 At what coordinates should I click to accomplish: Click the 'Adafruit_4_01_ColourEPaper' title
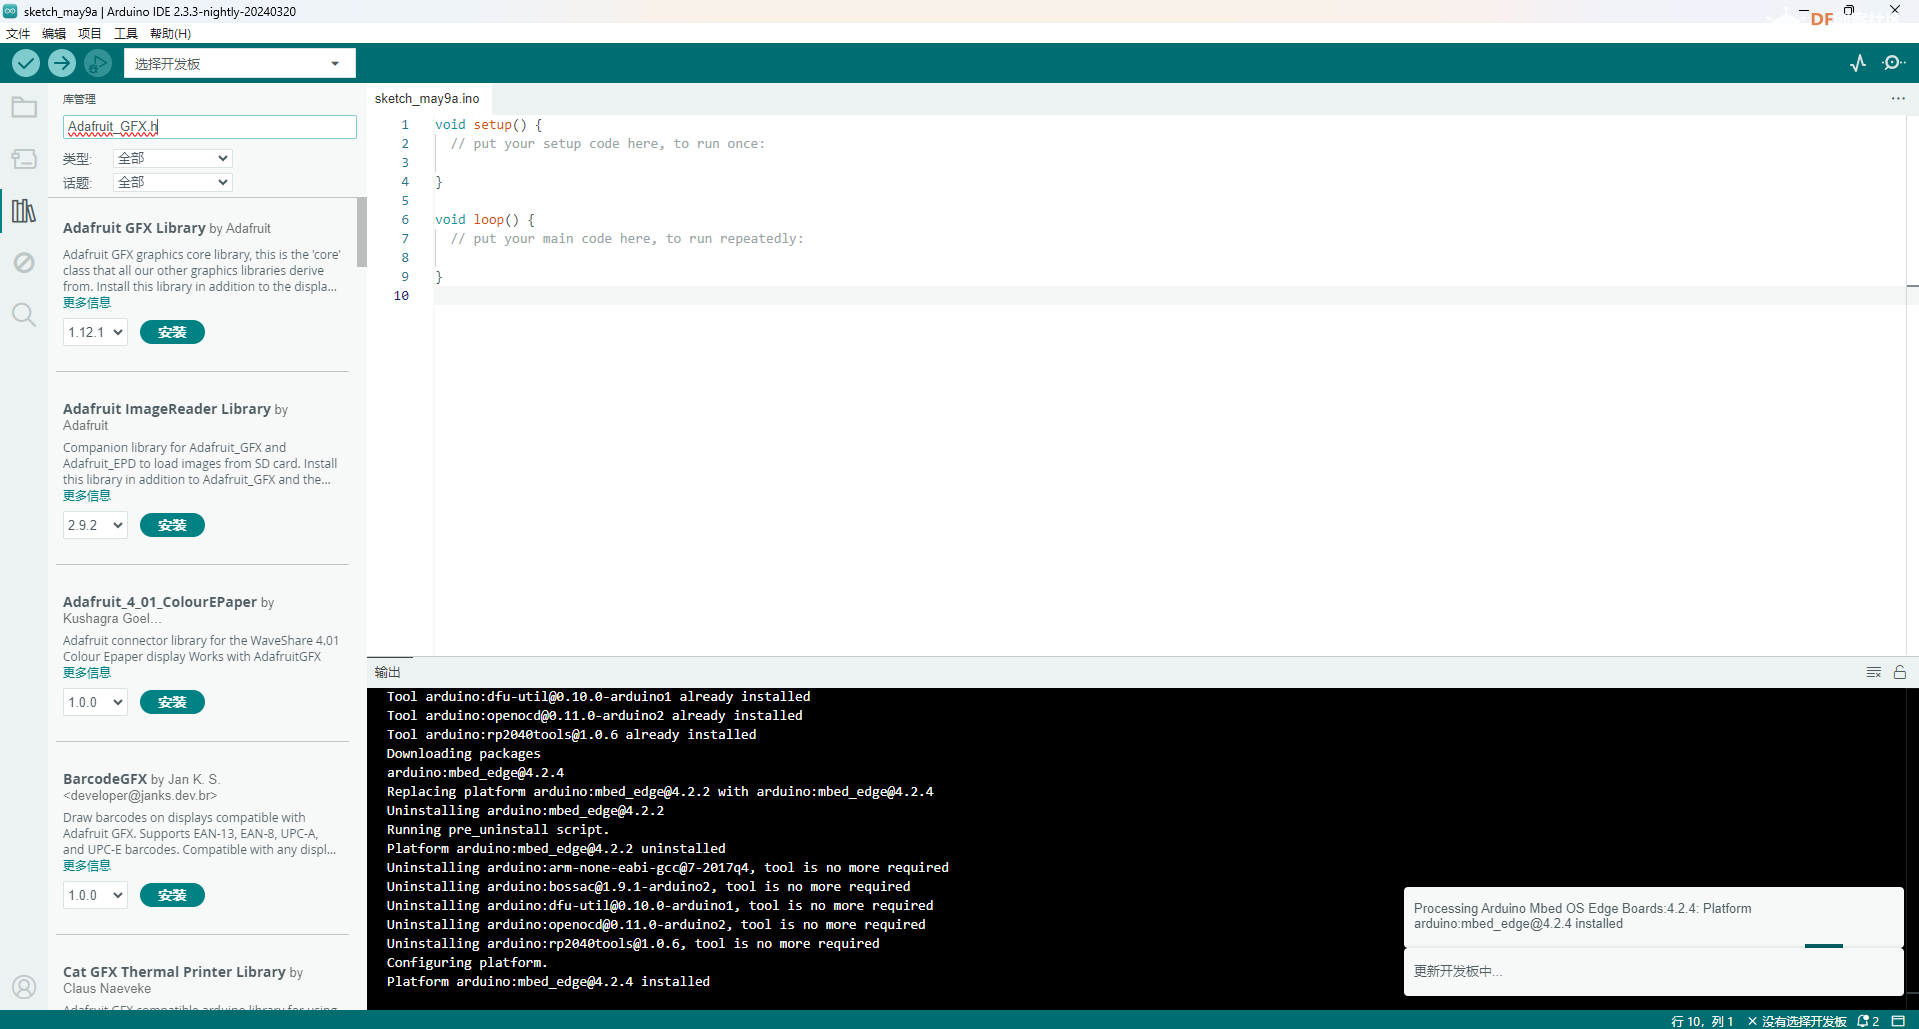tap(160, 602)
